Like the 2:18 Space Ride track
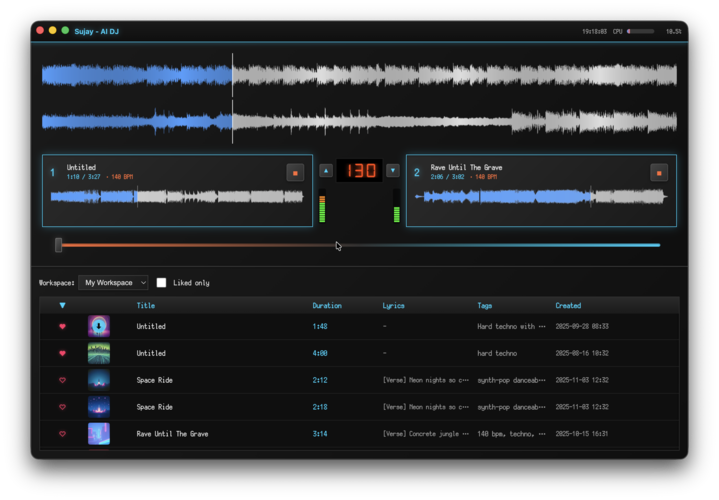This screenshot has width=719, height=500. pyautogui.click(x=62, y=407)
